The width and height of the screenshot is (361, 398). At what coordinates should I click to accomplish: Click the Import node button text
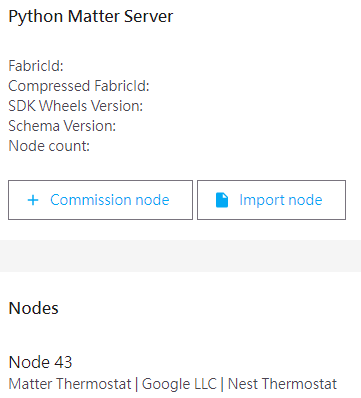tap(281, 200)
